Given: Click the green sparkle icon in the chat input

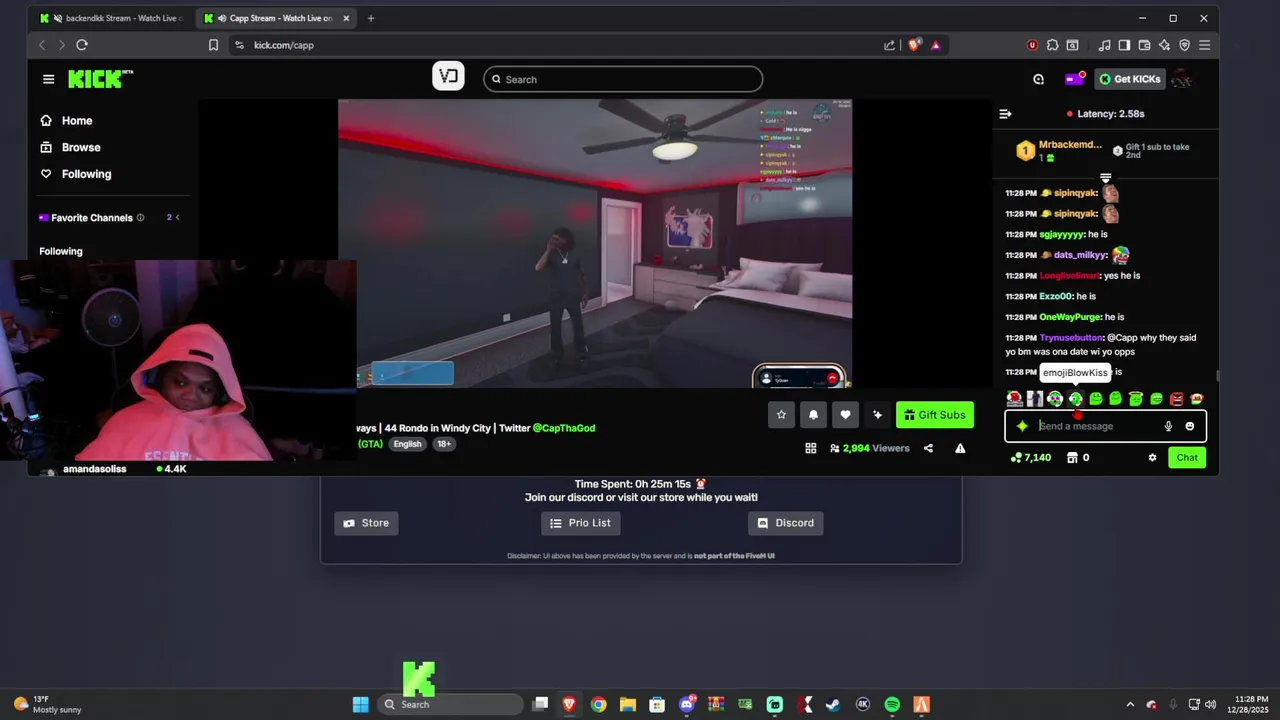Looking at the screenshot, I should pos(1022,426).
